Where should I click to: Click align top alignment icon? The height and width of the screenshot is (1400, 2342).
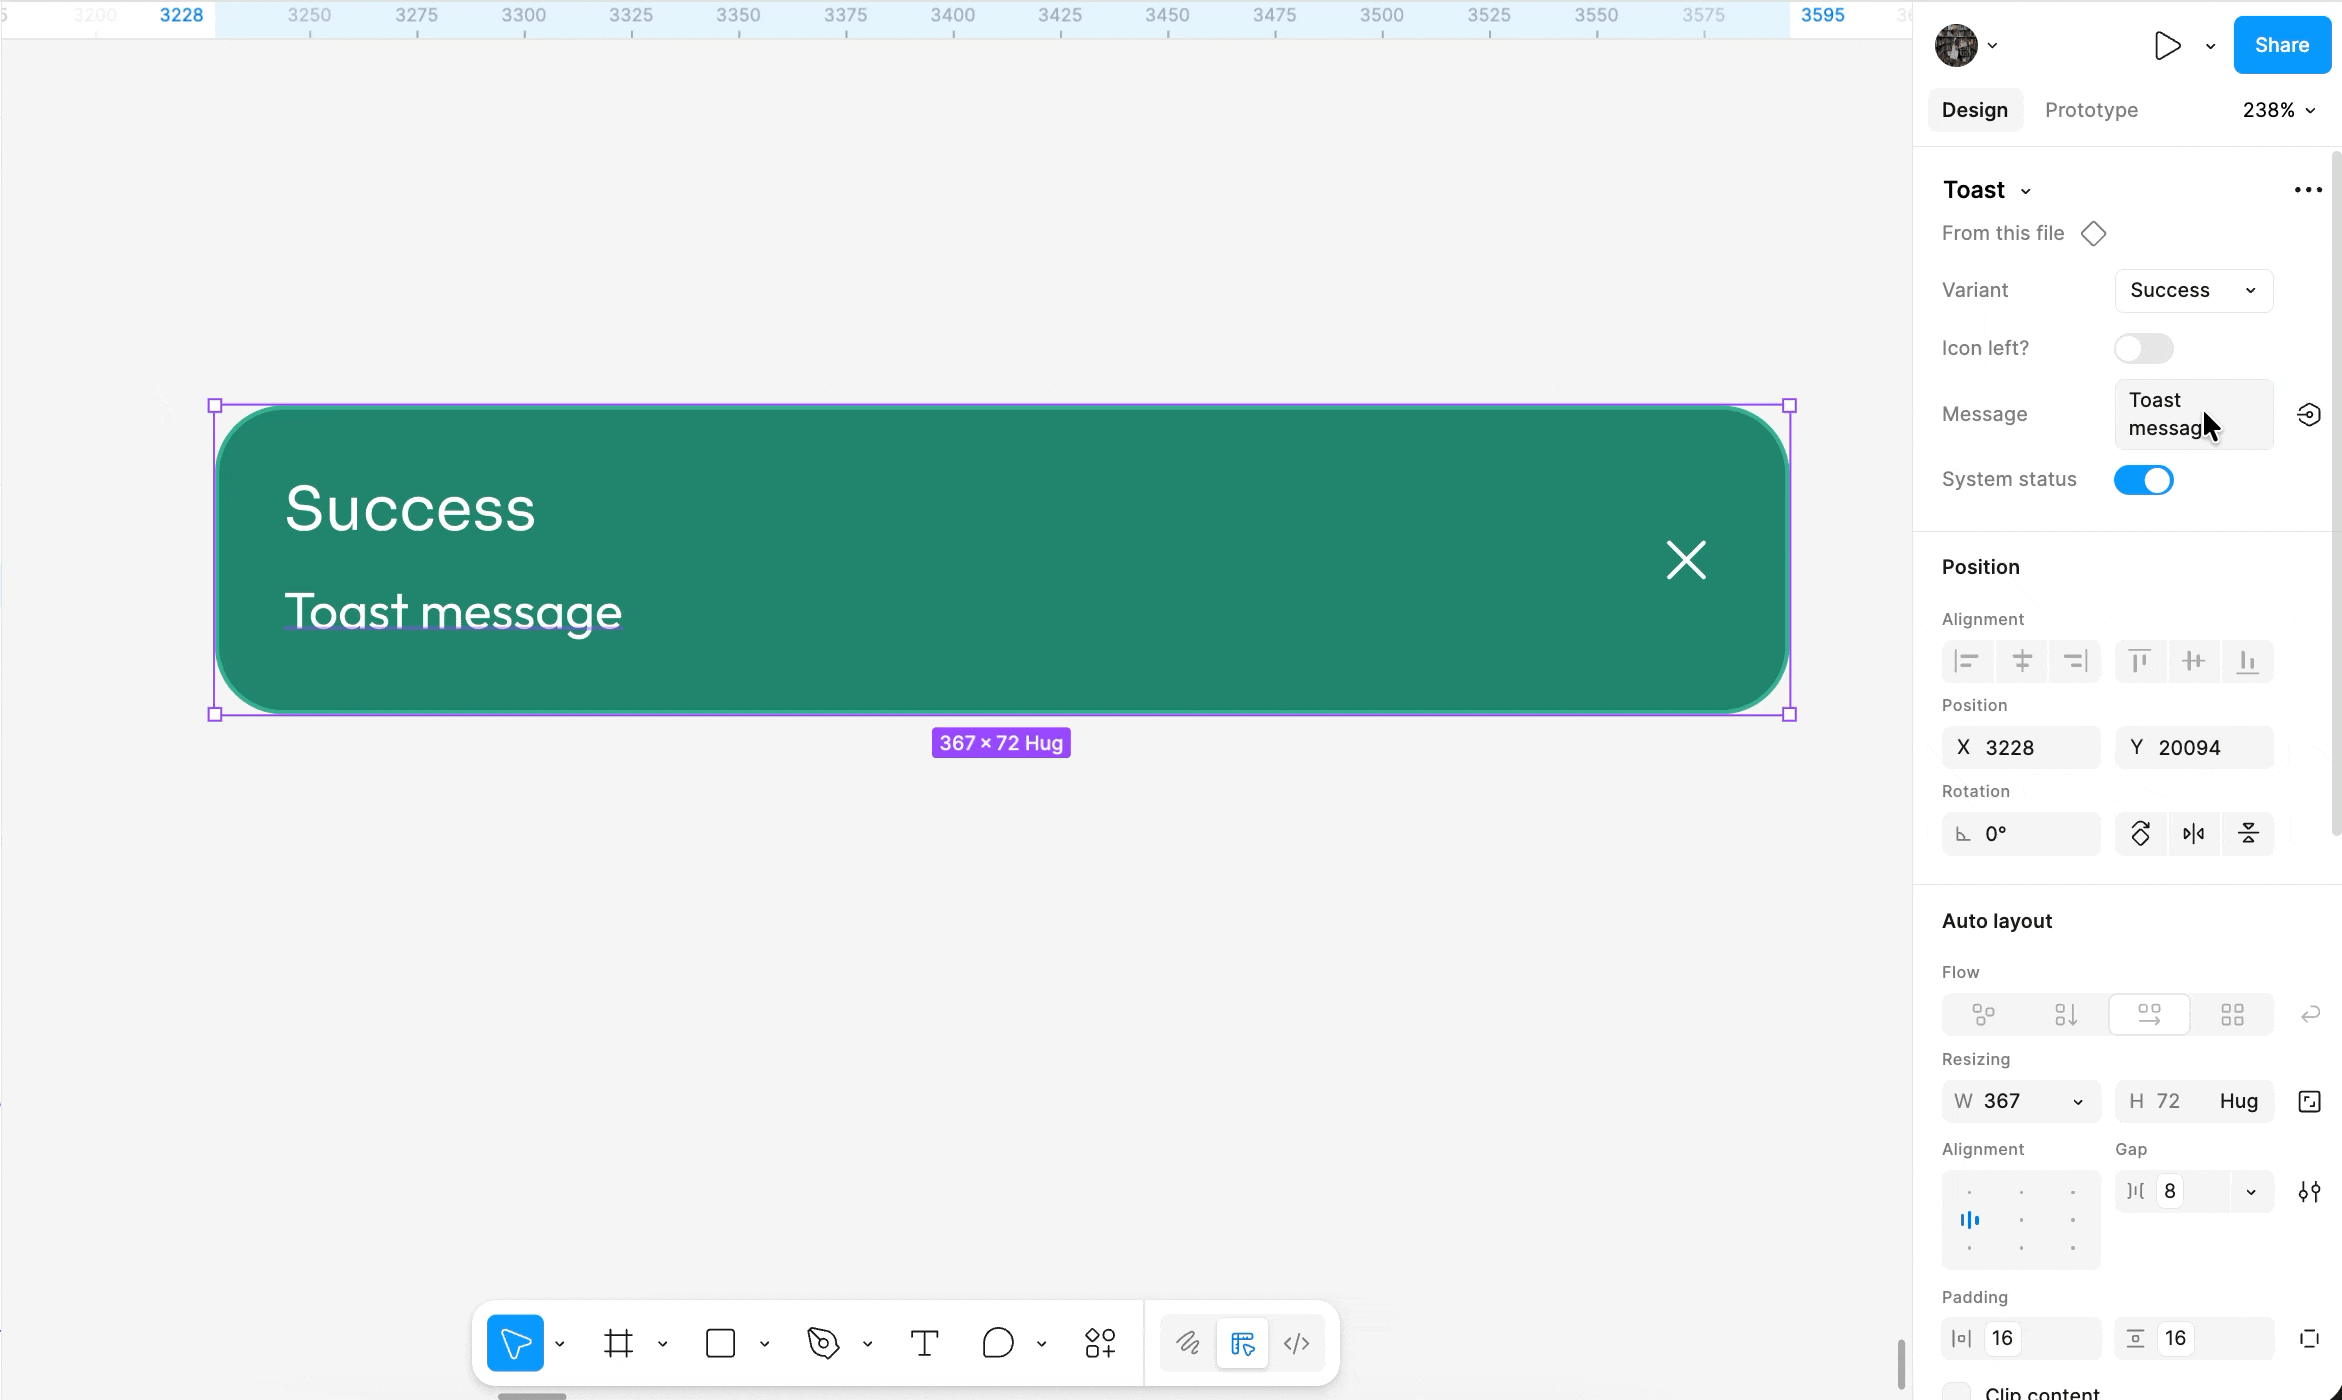click(x=2140, y=661)
